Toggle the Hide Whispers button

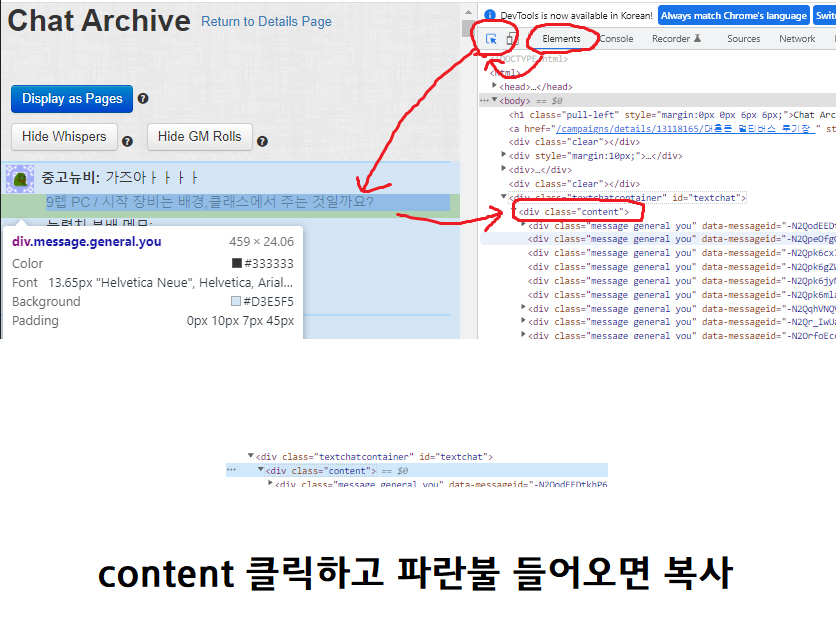65,137
